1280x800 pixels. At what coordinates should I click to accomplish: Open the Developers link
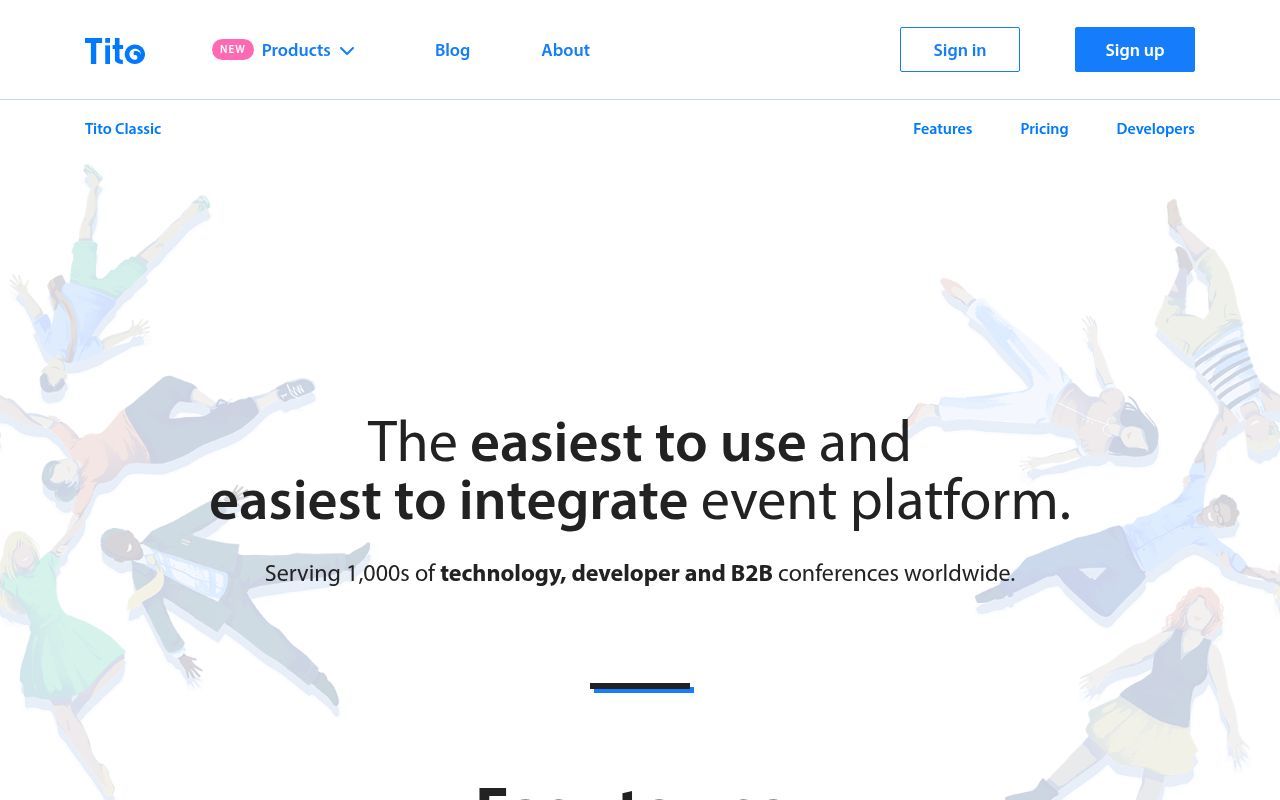tap(1155, 129)
